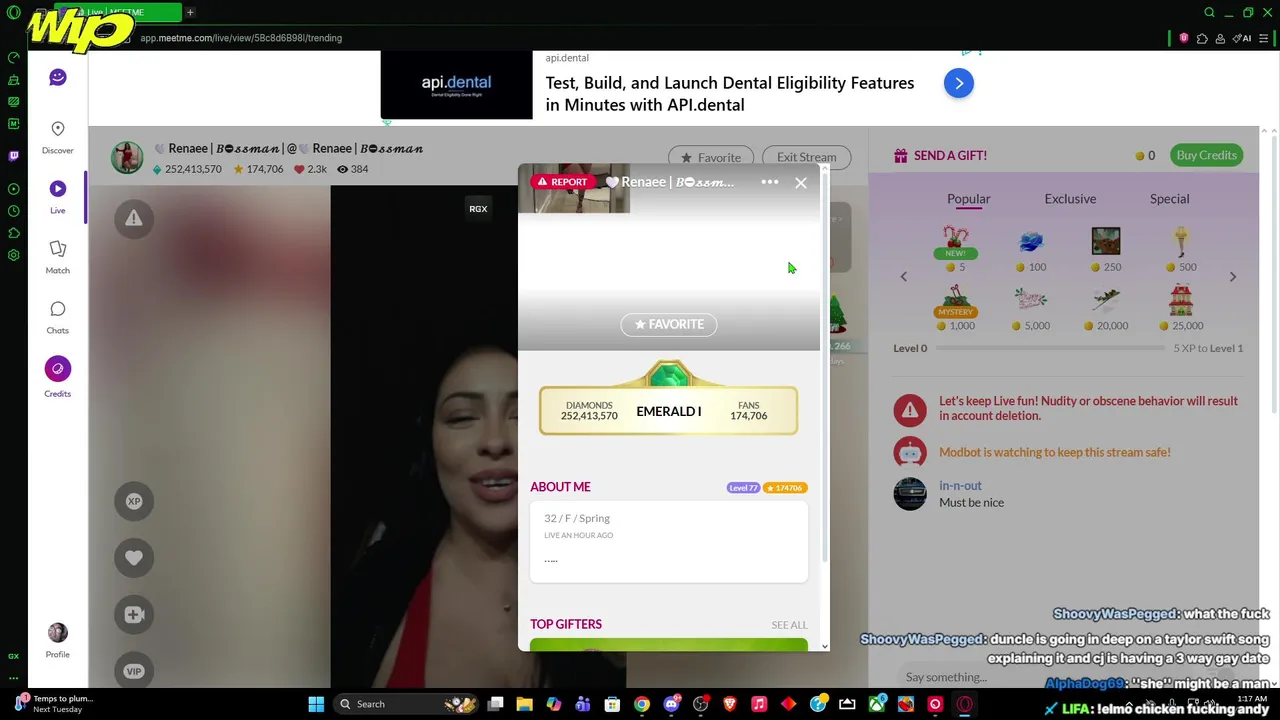Send the 5,000 coin gift
Viewport: 1280px width, 720px height.
[1031, 307]
